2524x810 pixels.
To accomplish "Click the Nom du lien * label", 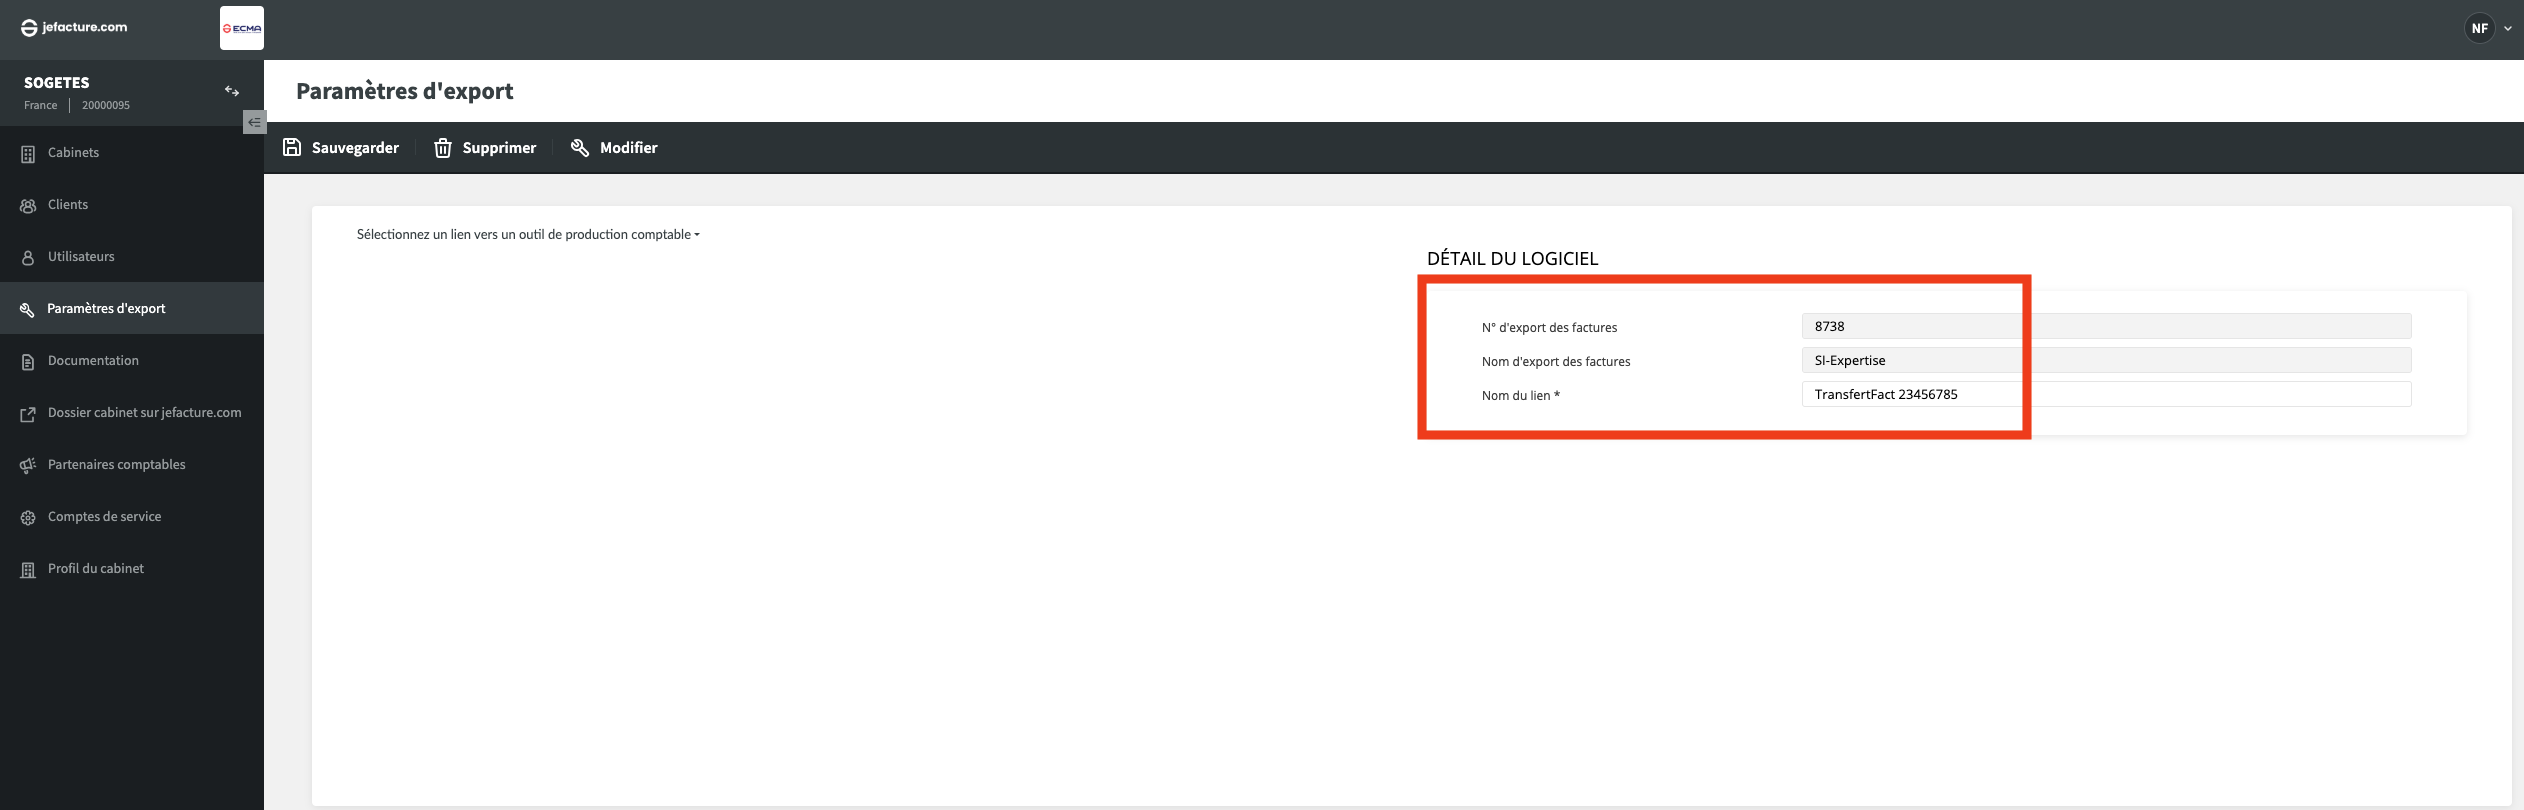I will click(1520, 396).
